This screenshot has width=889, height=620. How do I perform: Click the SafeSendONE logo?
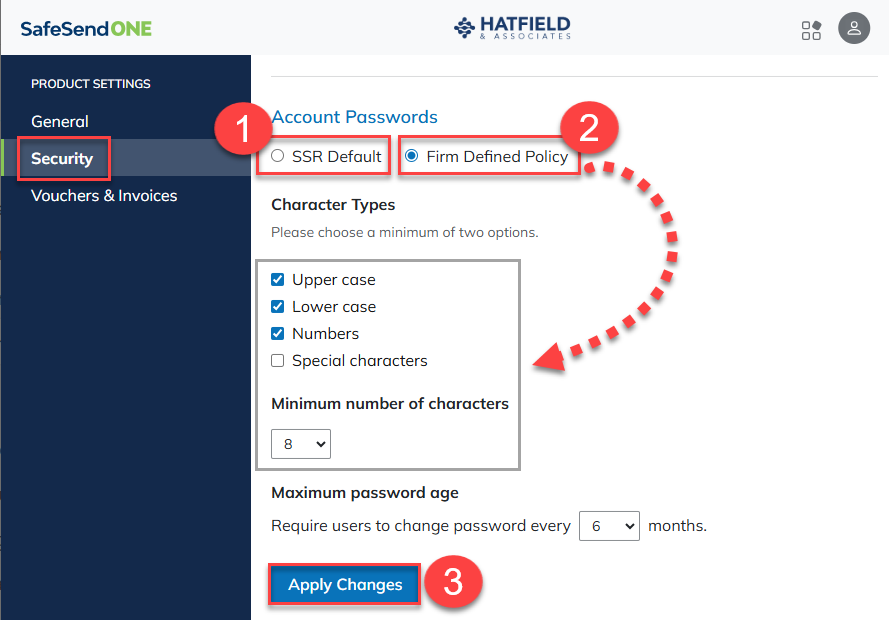(86, 29)
